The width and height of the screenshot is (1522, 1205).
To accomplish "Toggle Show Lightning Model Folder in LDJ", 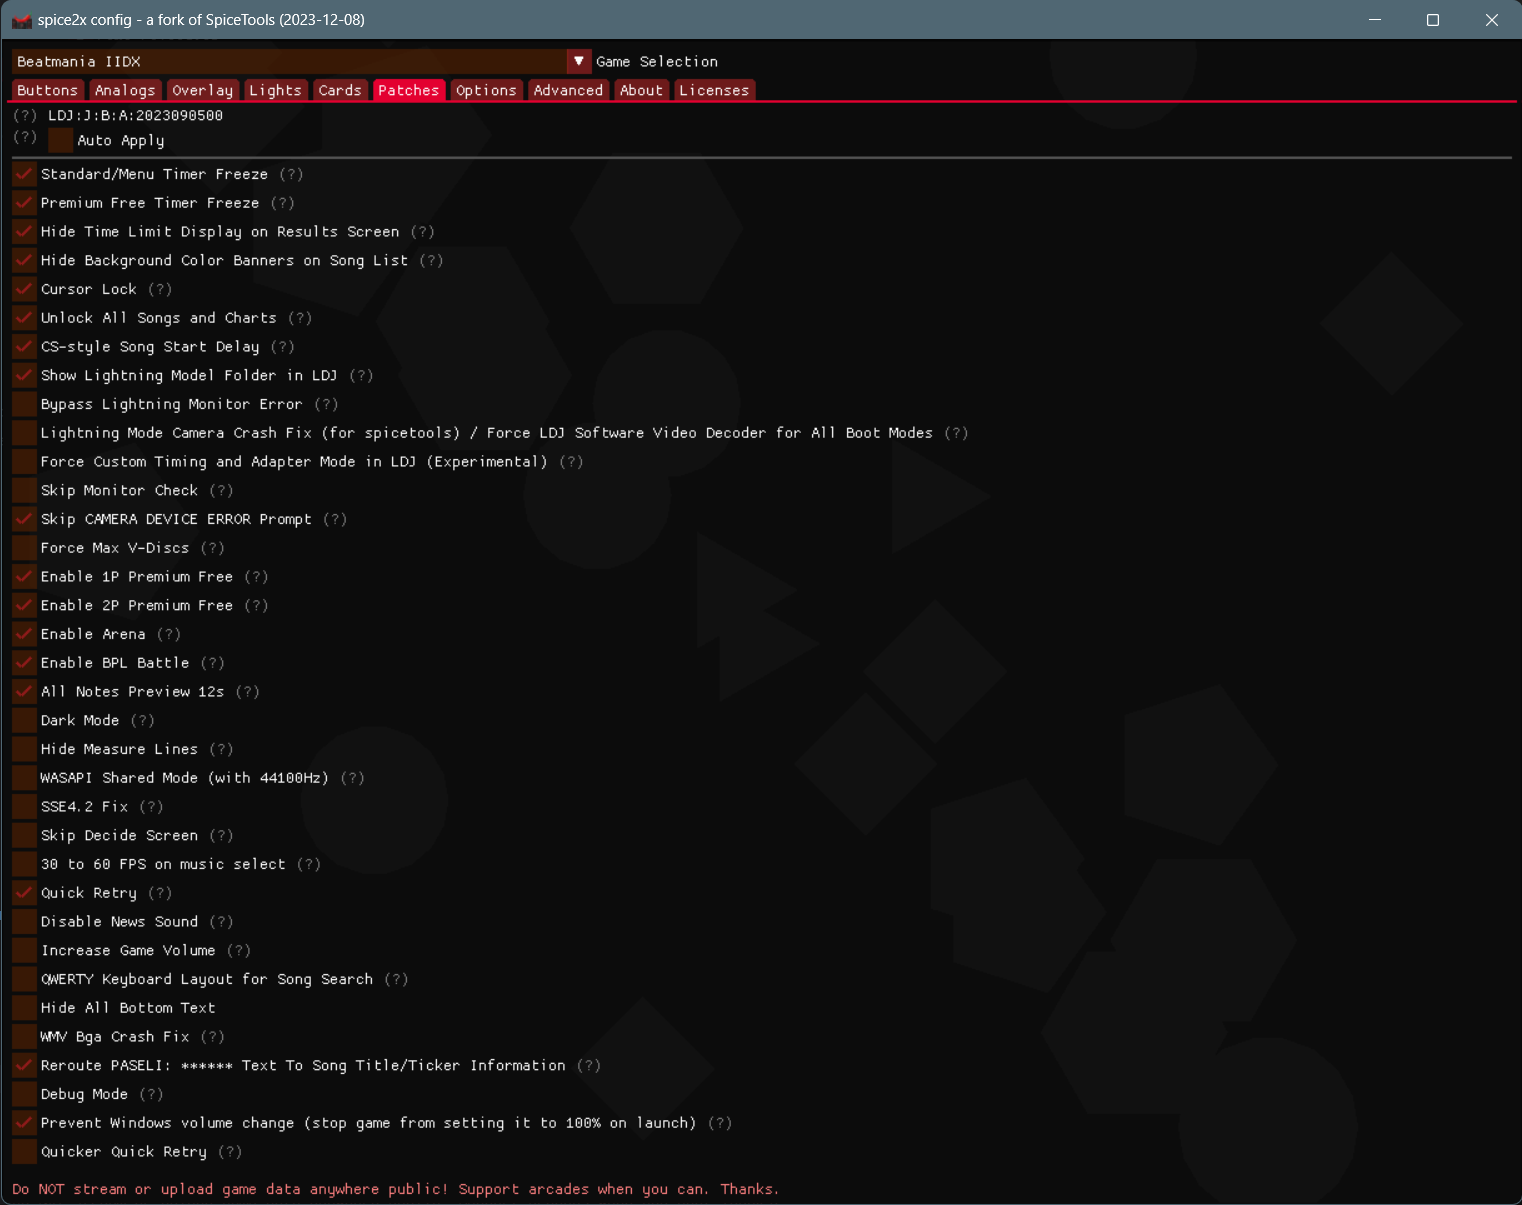I will (24, 376).
